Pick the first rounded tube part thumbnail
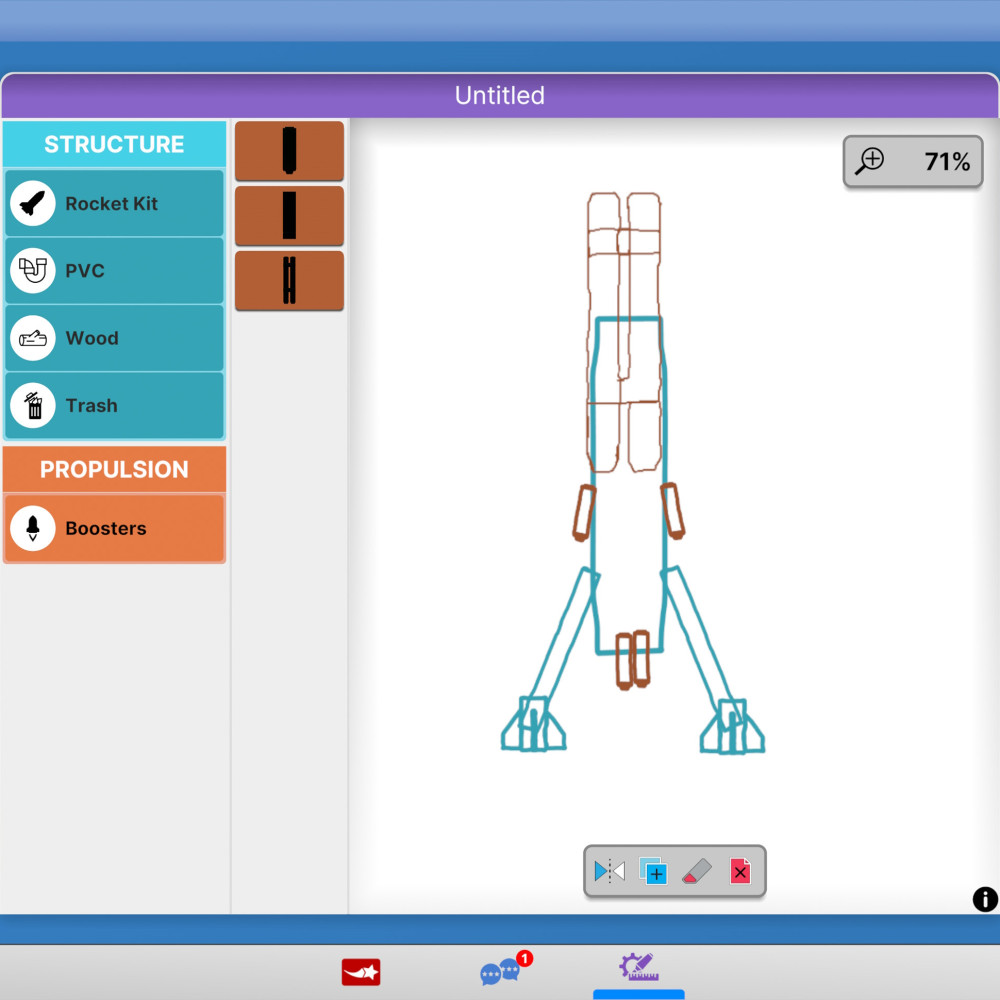 tap(290, 151)
